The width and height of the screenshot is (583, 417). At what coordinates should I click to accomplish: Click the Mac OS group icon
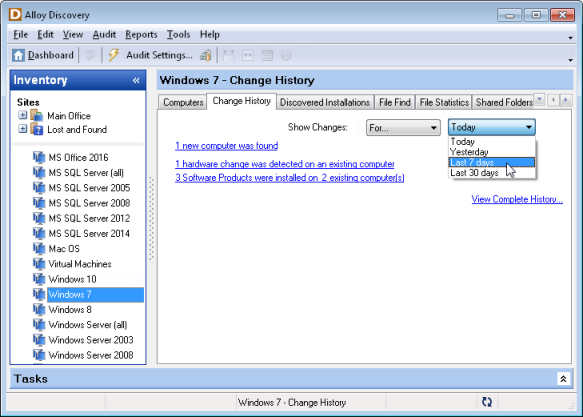[x=39, y=249]
